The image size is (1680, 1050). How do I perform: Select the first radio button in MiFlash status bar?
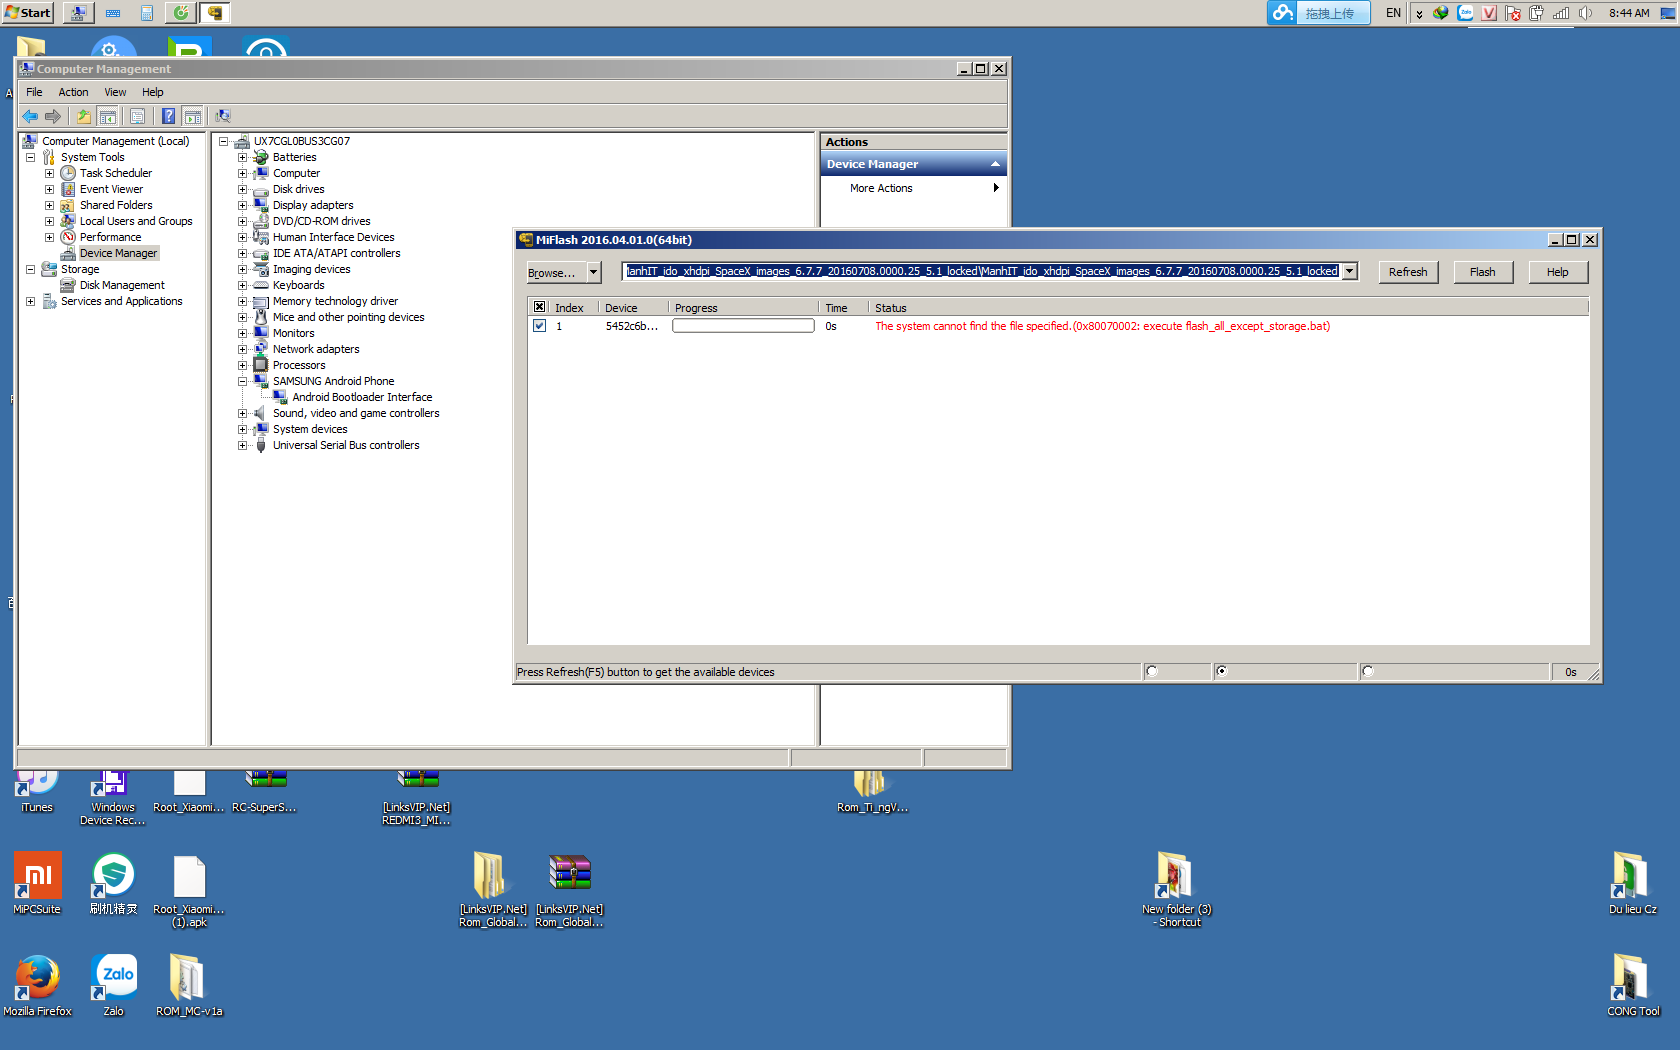1152,672
